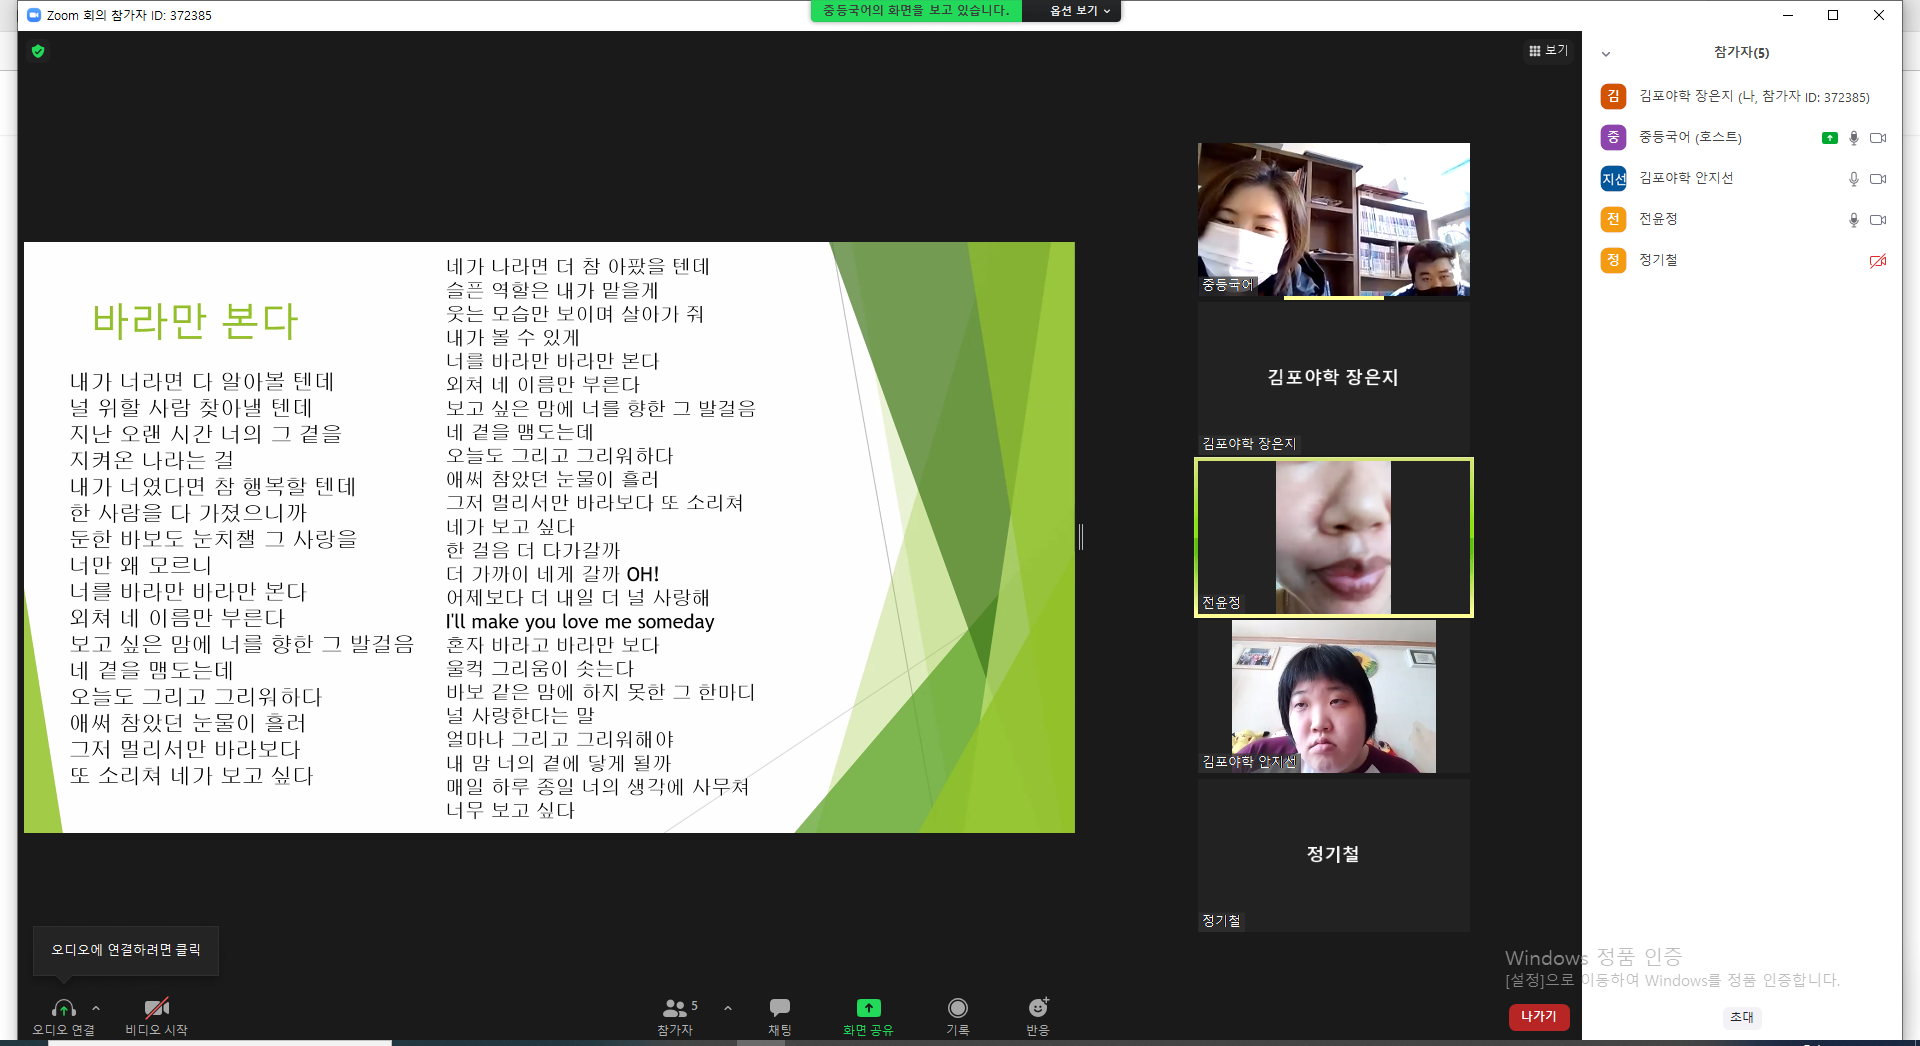The height and width of the screenshot is (1046, 1920).
Task: Click the shared screen divider handle
Action: [1081, 537]
